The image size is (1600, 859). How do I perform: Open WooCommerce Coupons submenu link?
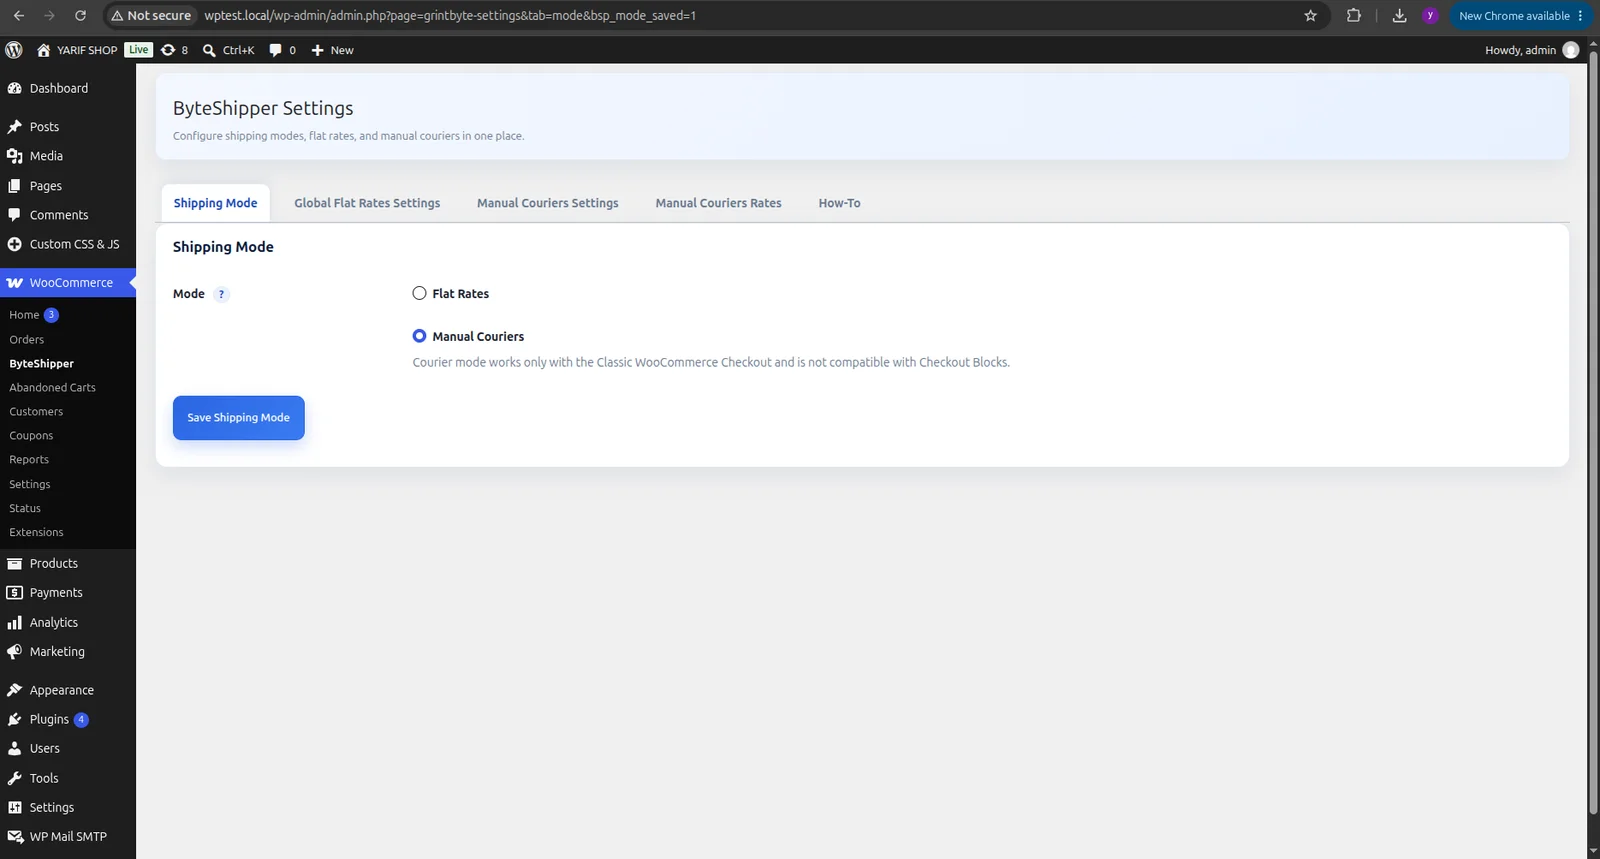31,436
